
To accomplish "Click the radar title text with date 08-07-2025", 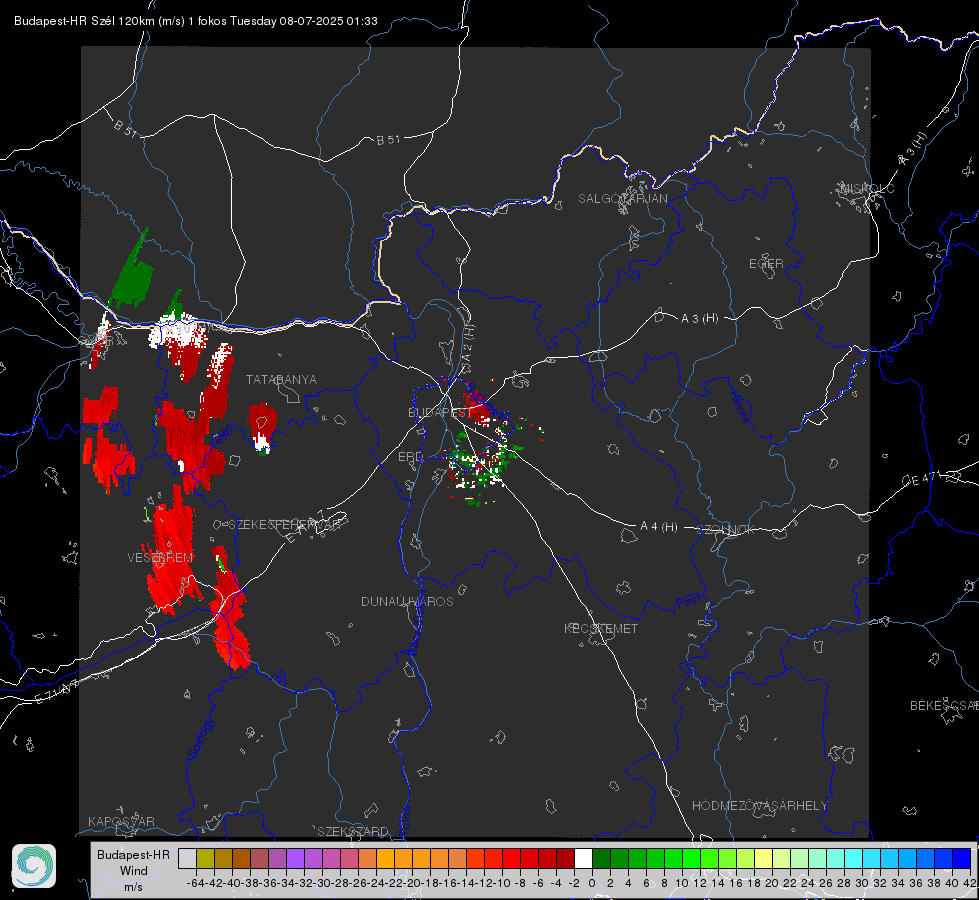I will point(195,21).
